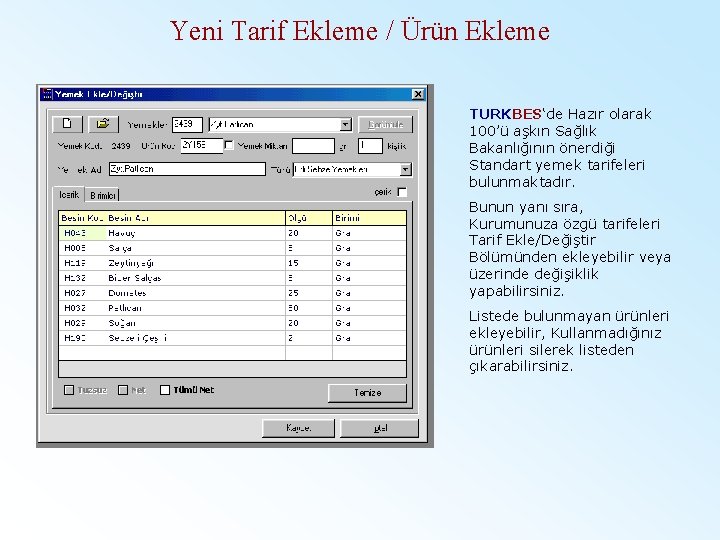
Task: Click the Yemekler code field showing 2439
Action: (x=187, y=124)
